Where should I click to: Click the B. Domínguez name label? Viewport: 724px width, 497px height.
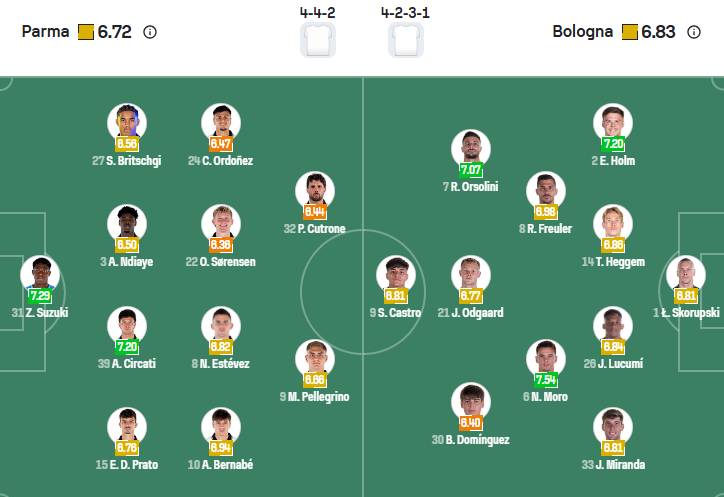[471, 439]
